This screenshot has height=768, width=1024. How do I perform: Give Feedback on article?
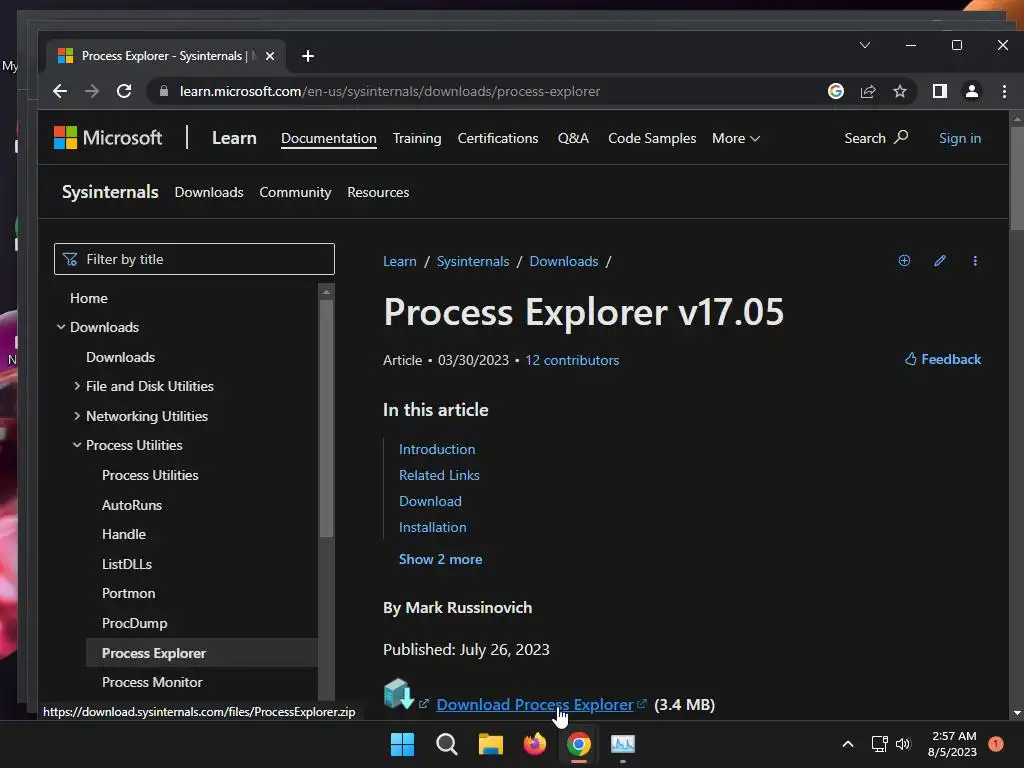coord(943,359)
